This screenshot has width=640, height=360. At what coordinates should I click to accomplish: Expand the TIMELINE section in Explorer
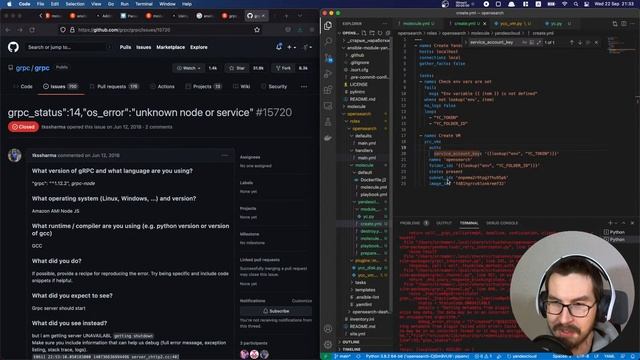tap(363, 349)
